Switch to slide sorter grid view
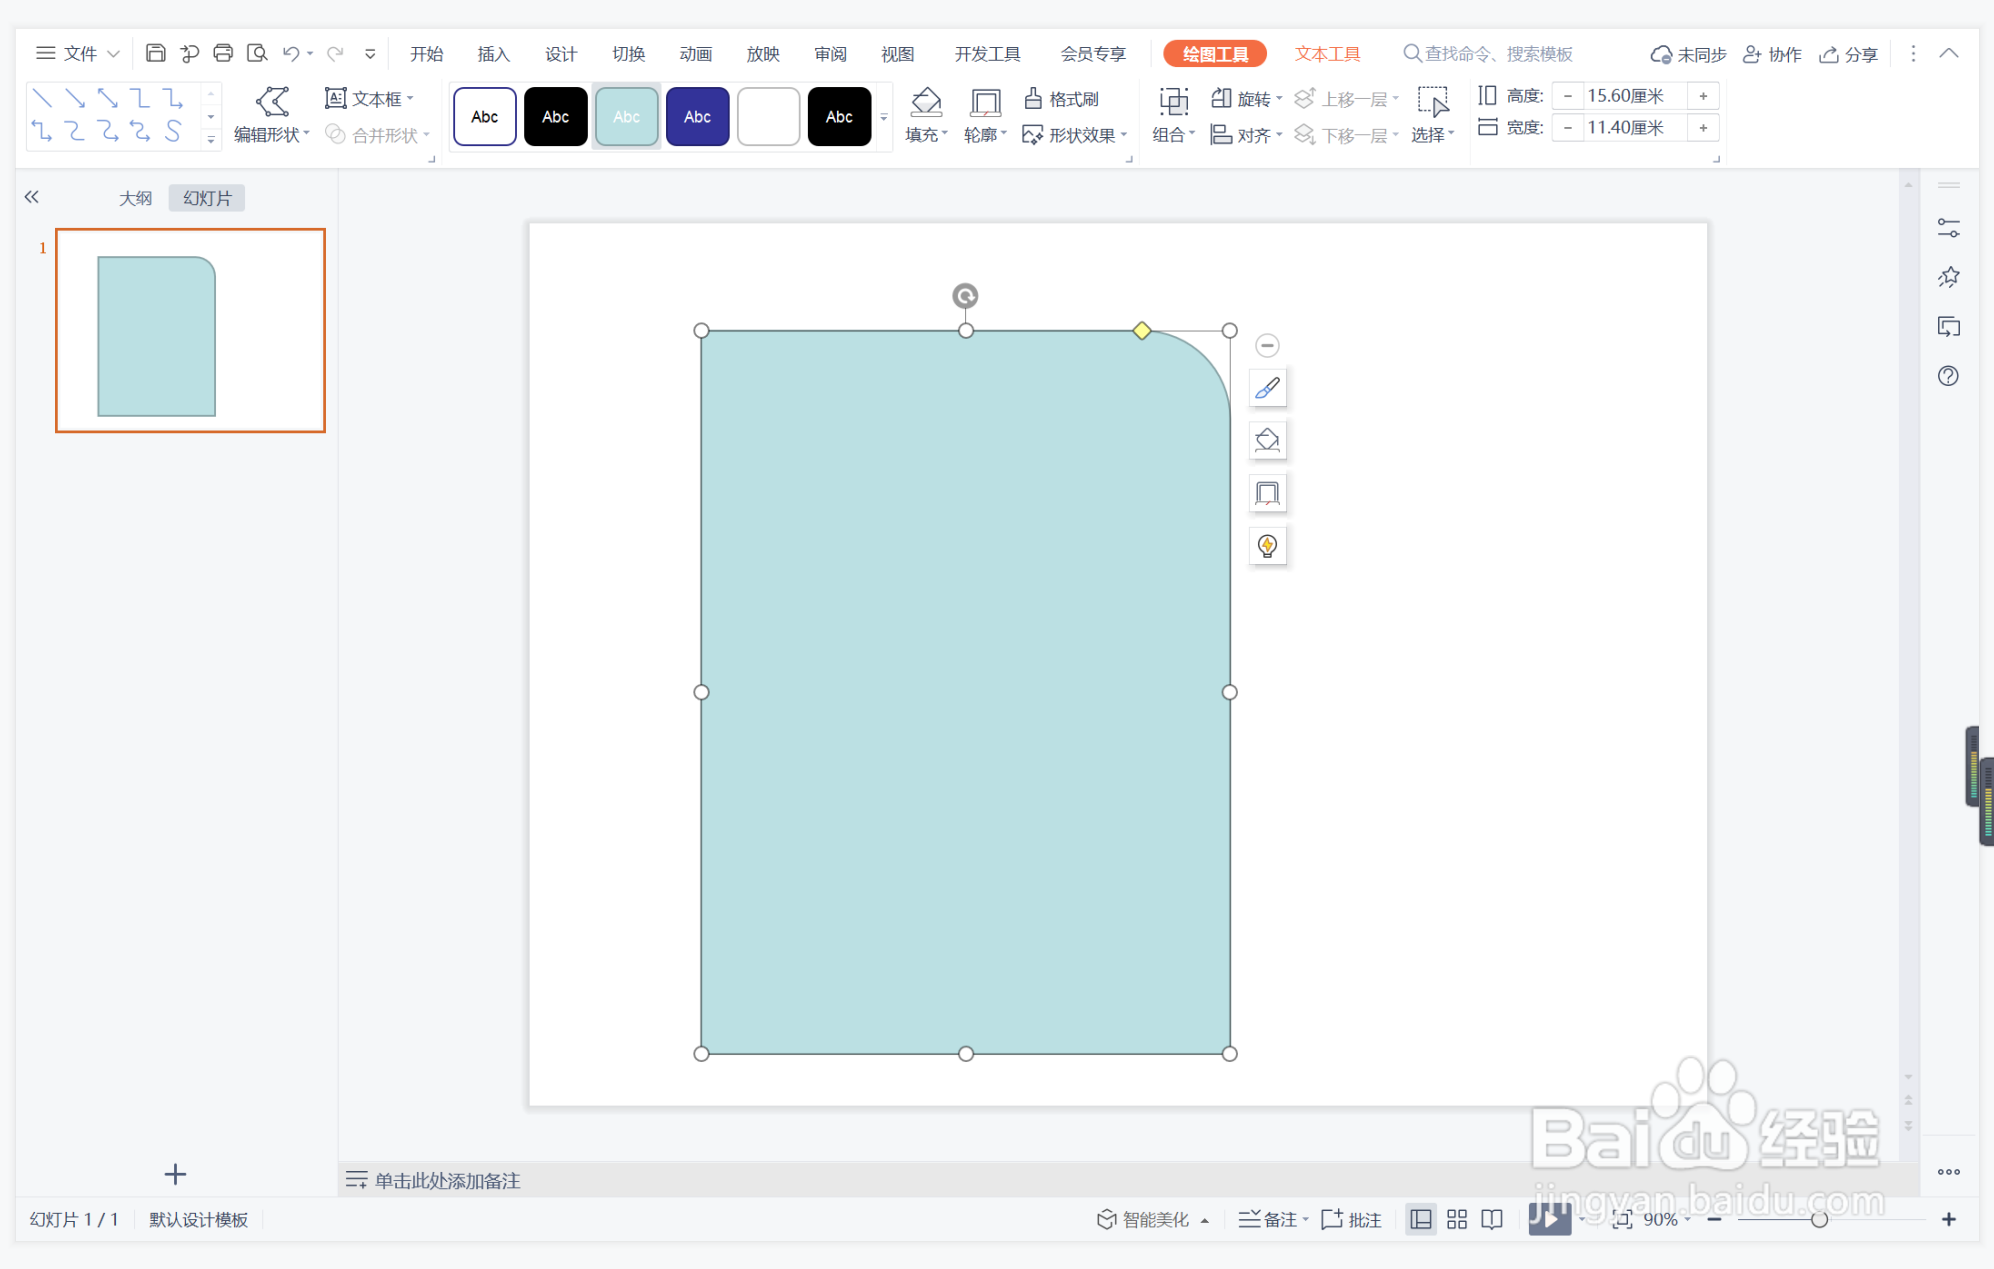The height and width of the screenshot is (1269, 1994). click(1457, 1219)
